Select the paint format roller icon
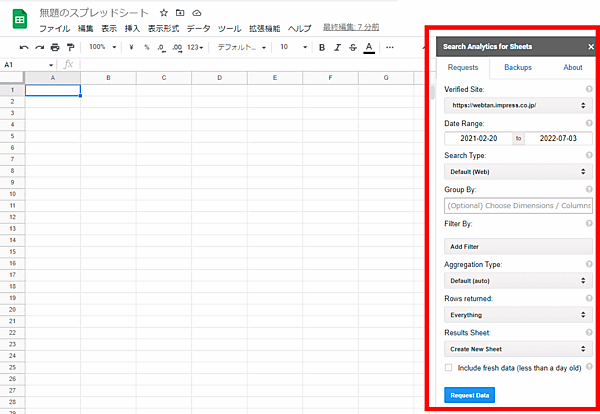This screenshot has height=414, width=600. click(x=70, y=47)
